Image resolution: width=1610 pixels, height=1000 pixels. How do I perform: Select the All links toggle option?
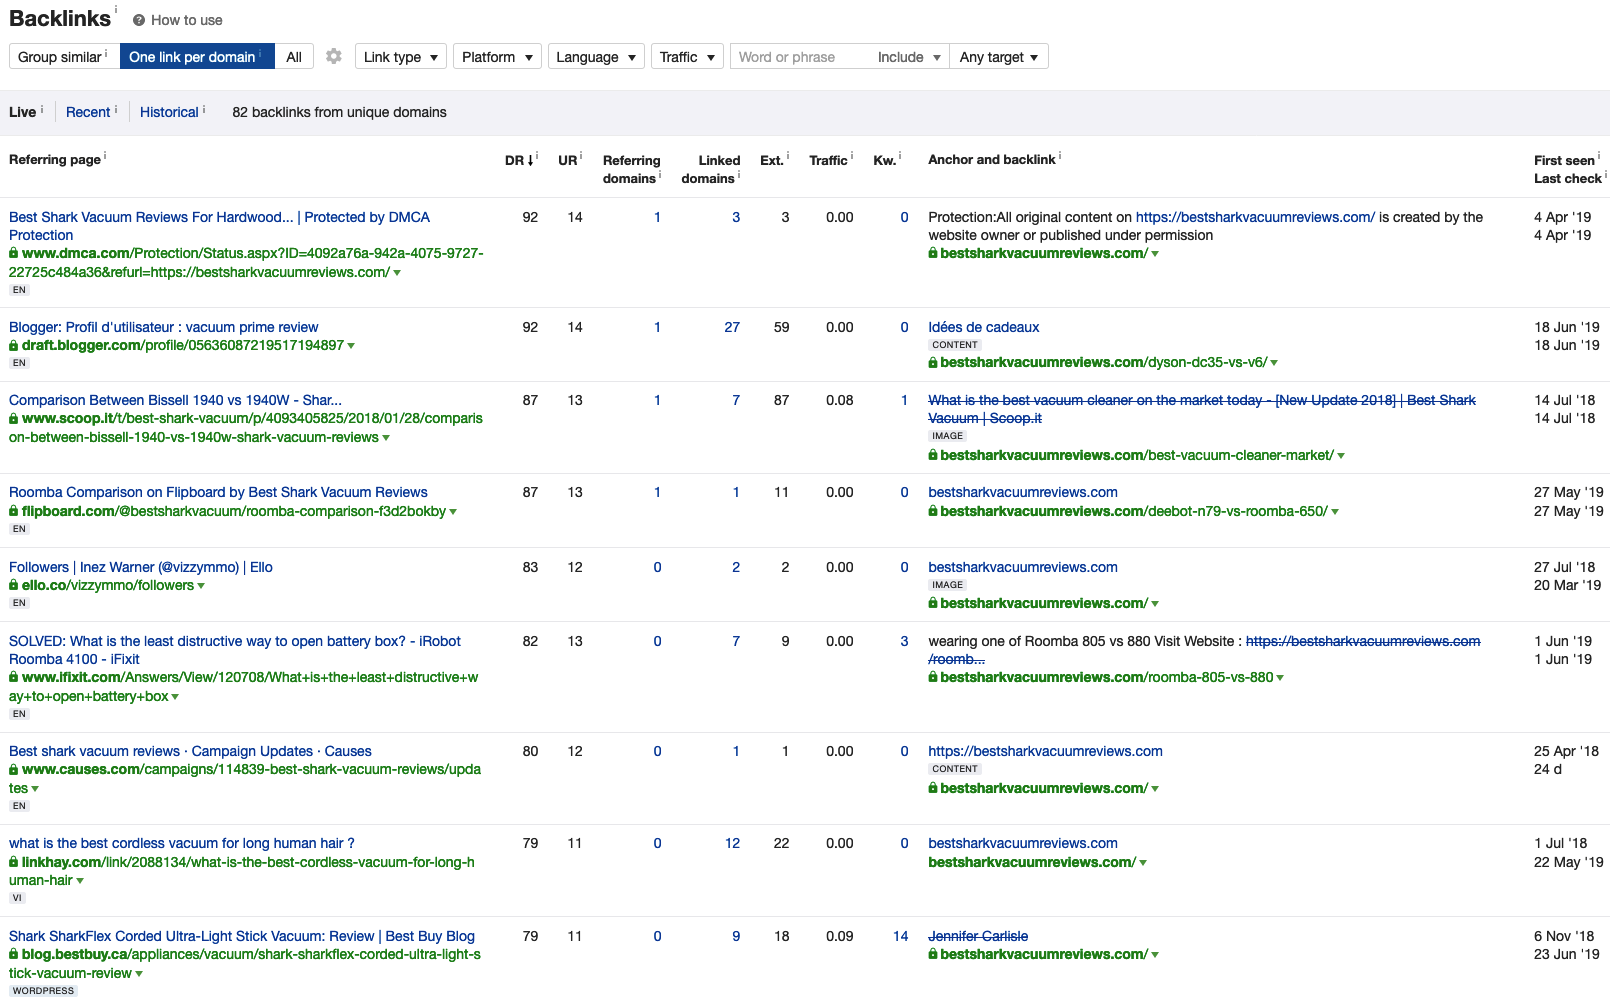294,57
